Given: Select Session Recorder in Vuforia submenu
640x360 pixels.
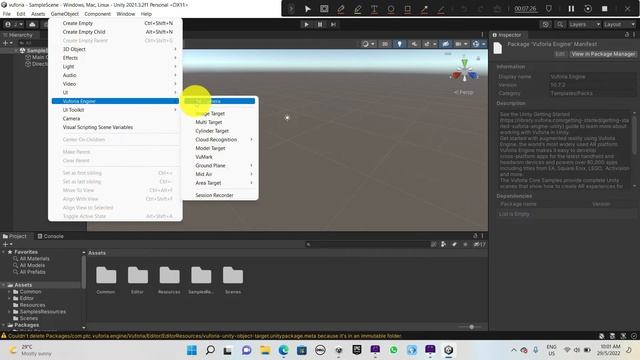Looking at the screenshot, I should 220,196.
